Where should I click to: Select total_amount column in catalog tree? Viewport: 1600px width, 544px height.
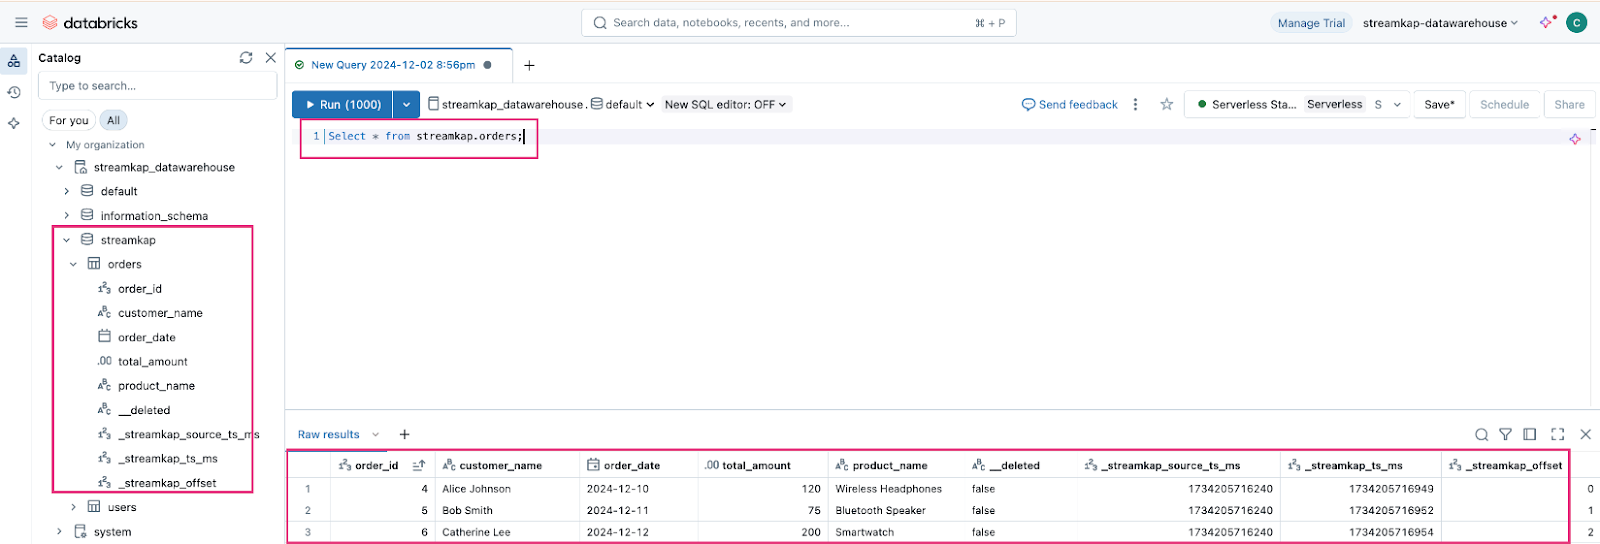pos(152,361)
